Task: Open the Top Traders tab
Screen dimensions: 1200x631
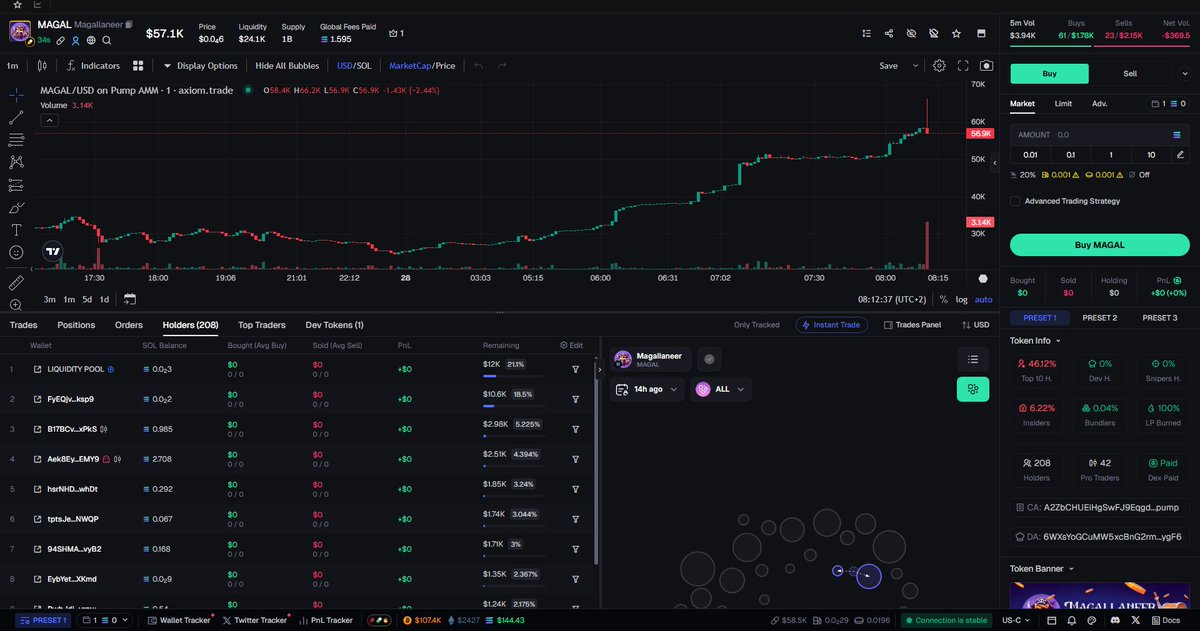Action: [x=262, y=325]
